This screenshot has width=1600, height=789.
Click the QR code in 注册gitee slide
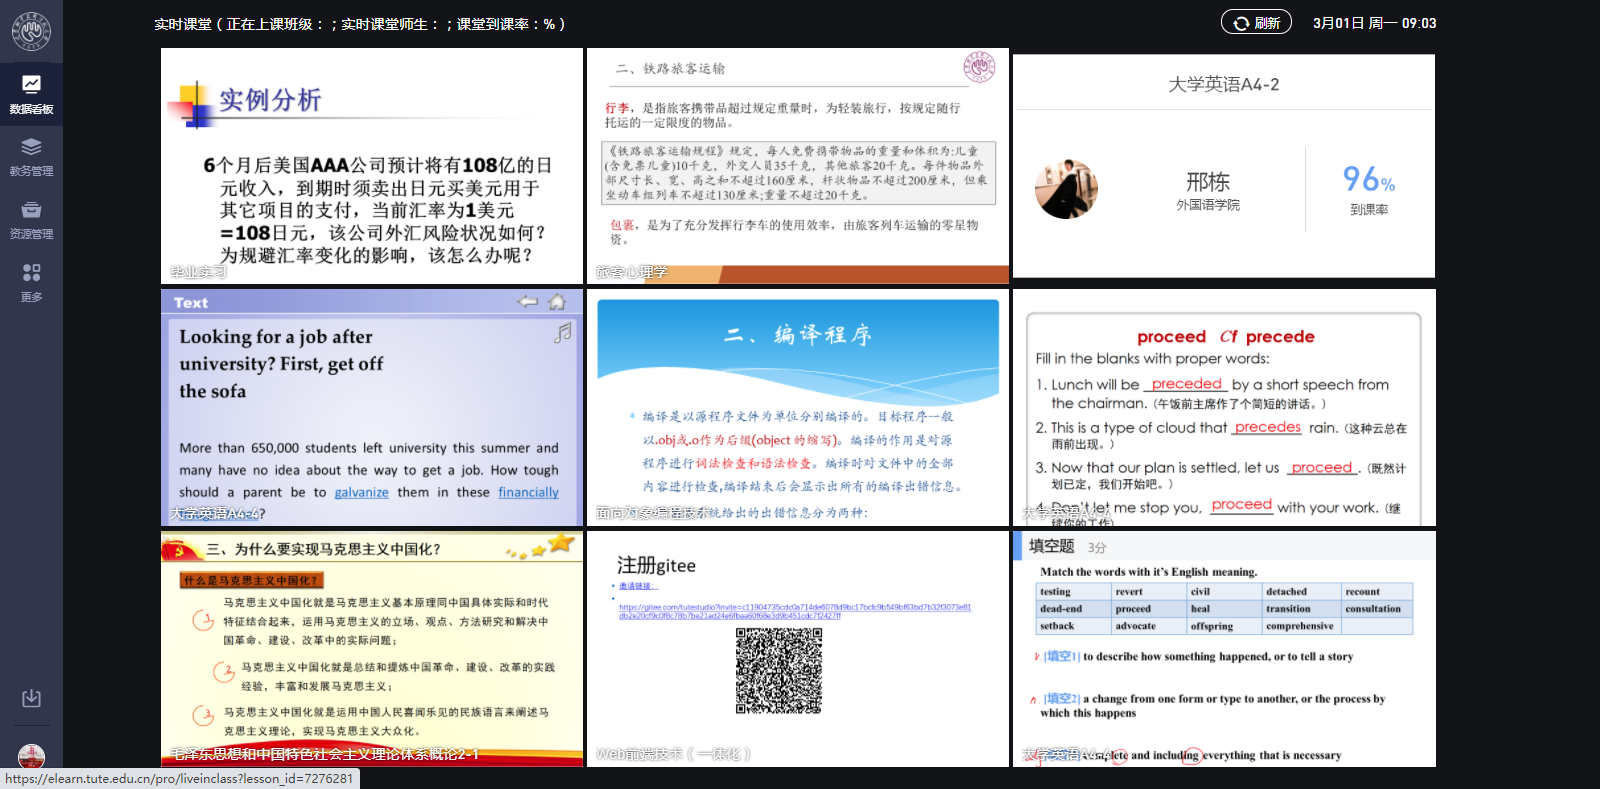point(779,671)
